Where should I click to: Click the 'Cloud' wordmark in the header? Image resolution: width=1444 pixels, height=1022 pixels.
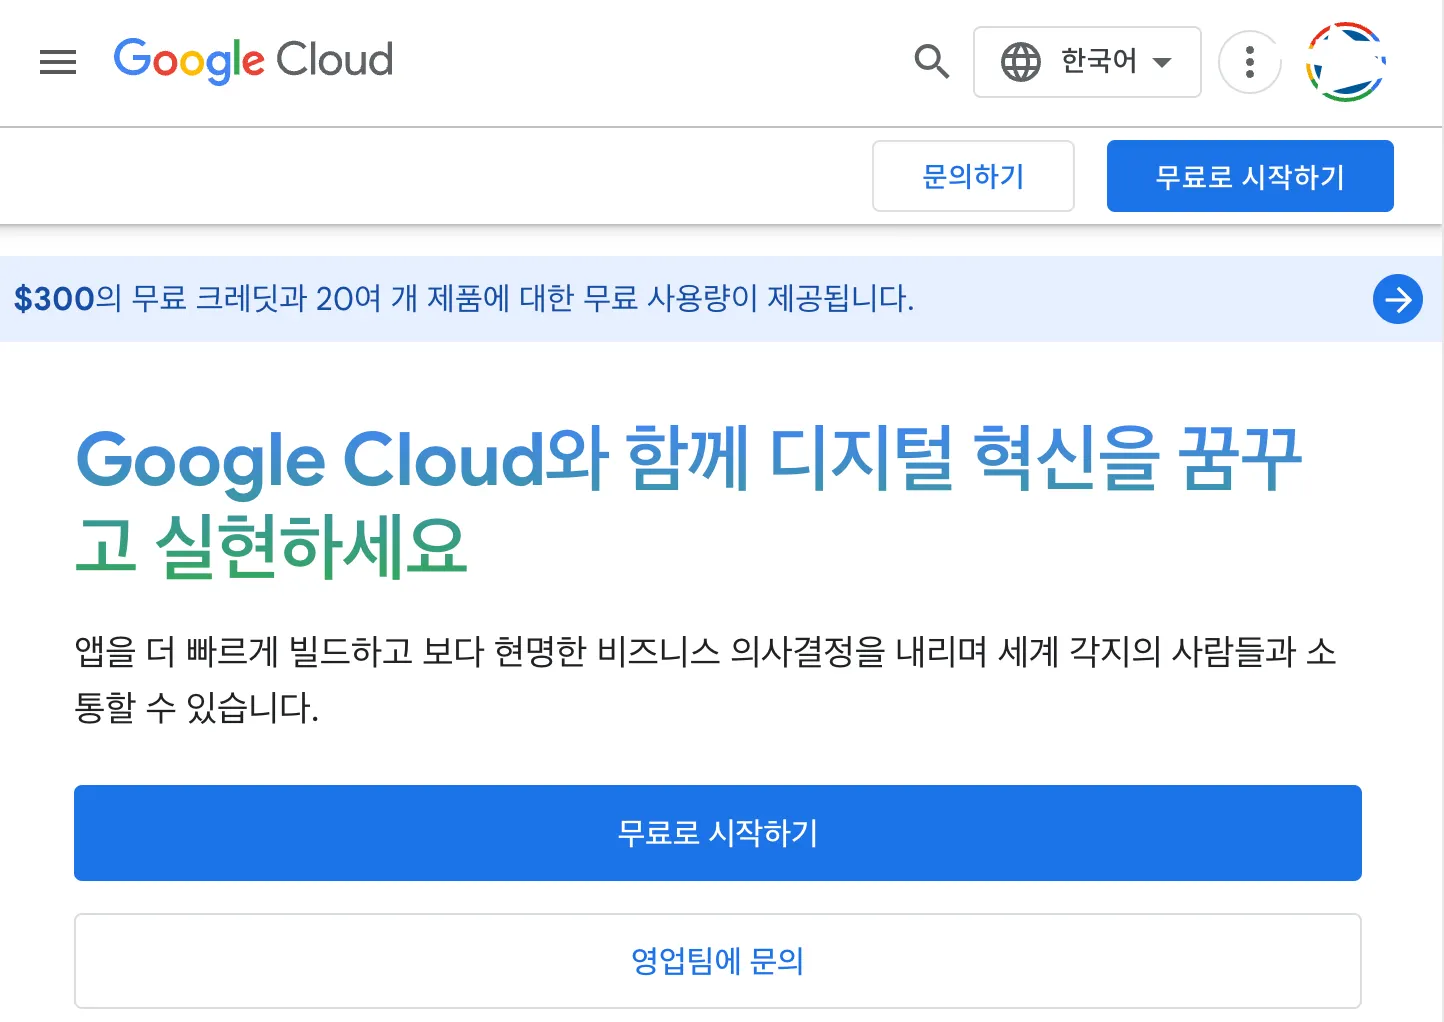pyautogui.click(x=334, y=60)
